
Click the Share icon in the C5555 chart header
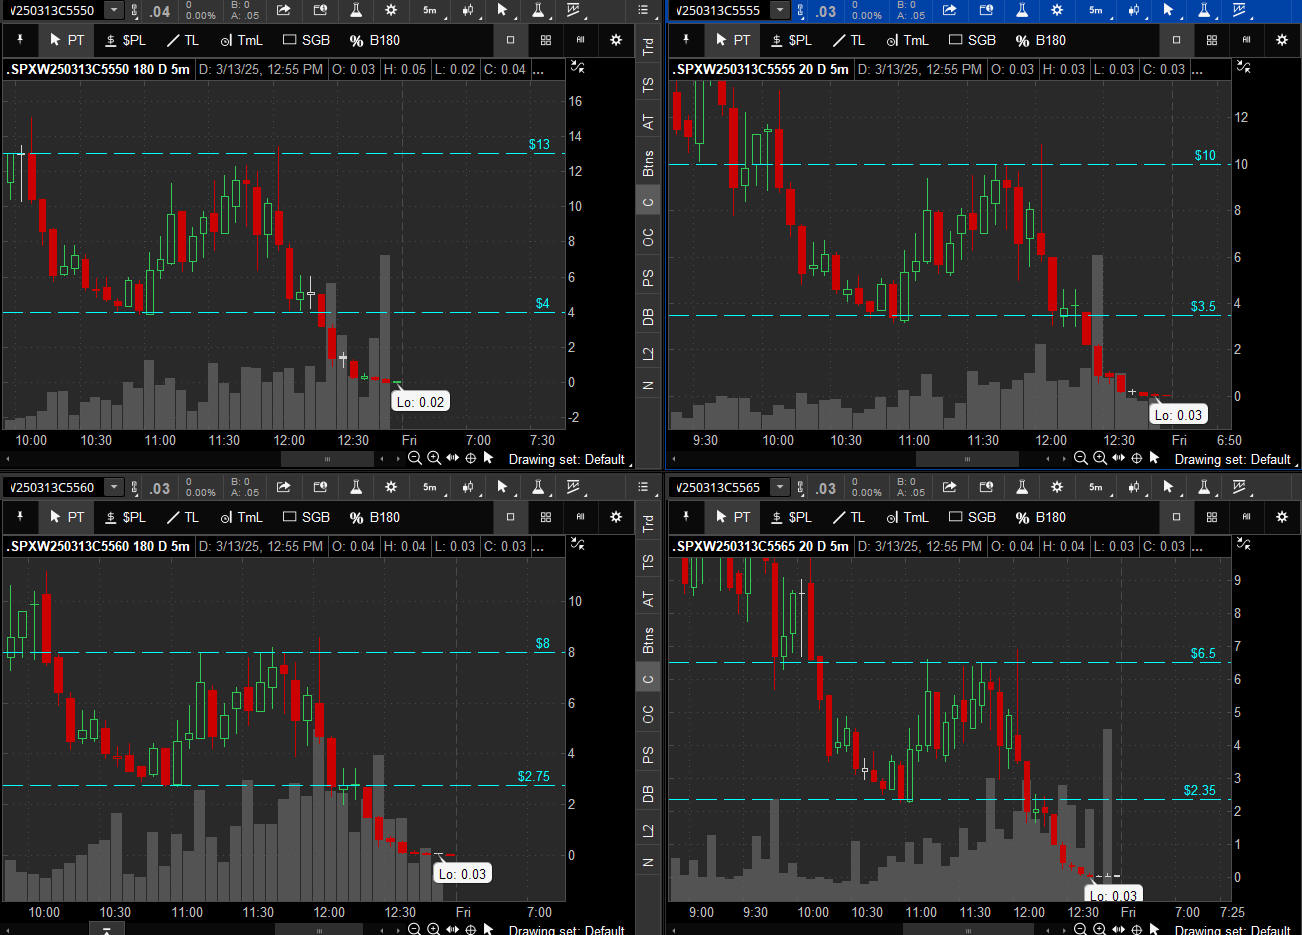point(950,10)
